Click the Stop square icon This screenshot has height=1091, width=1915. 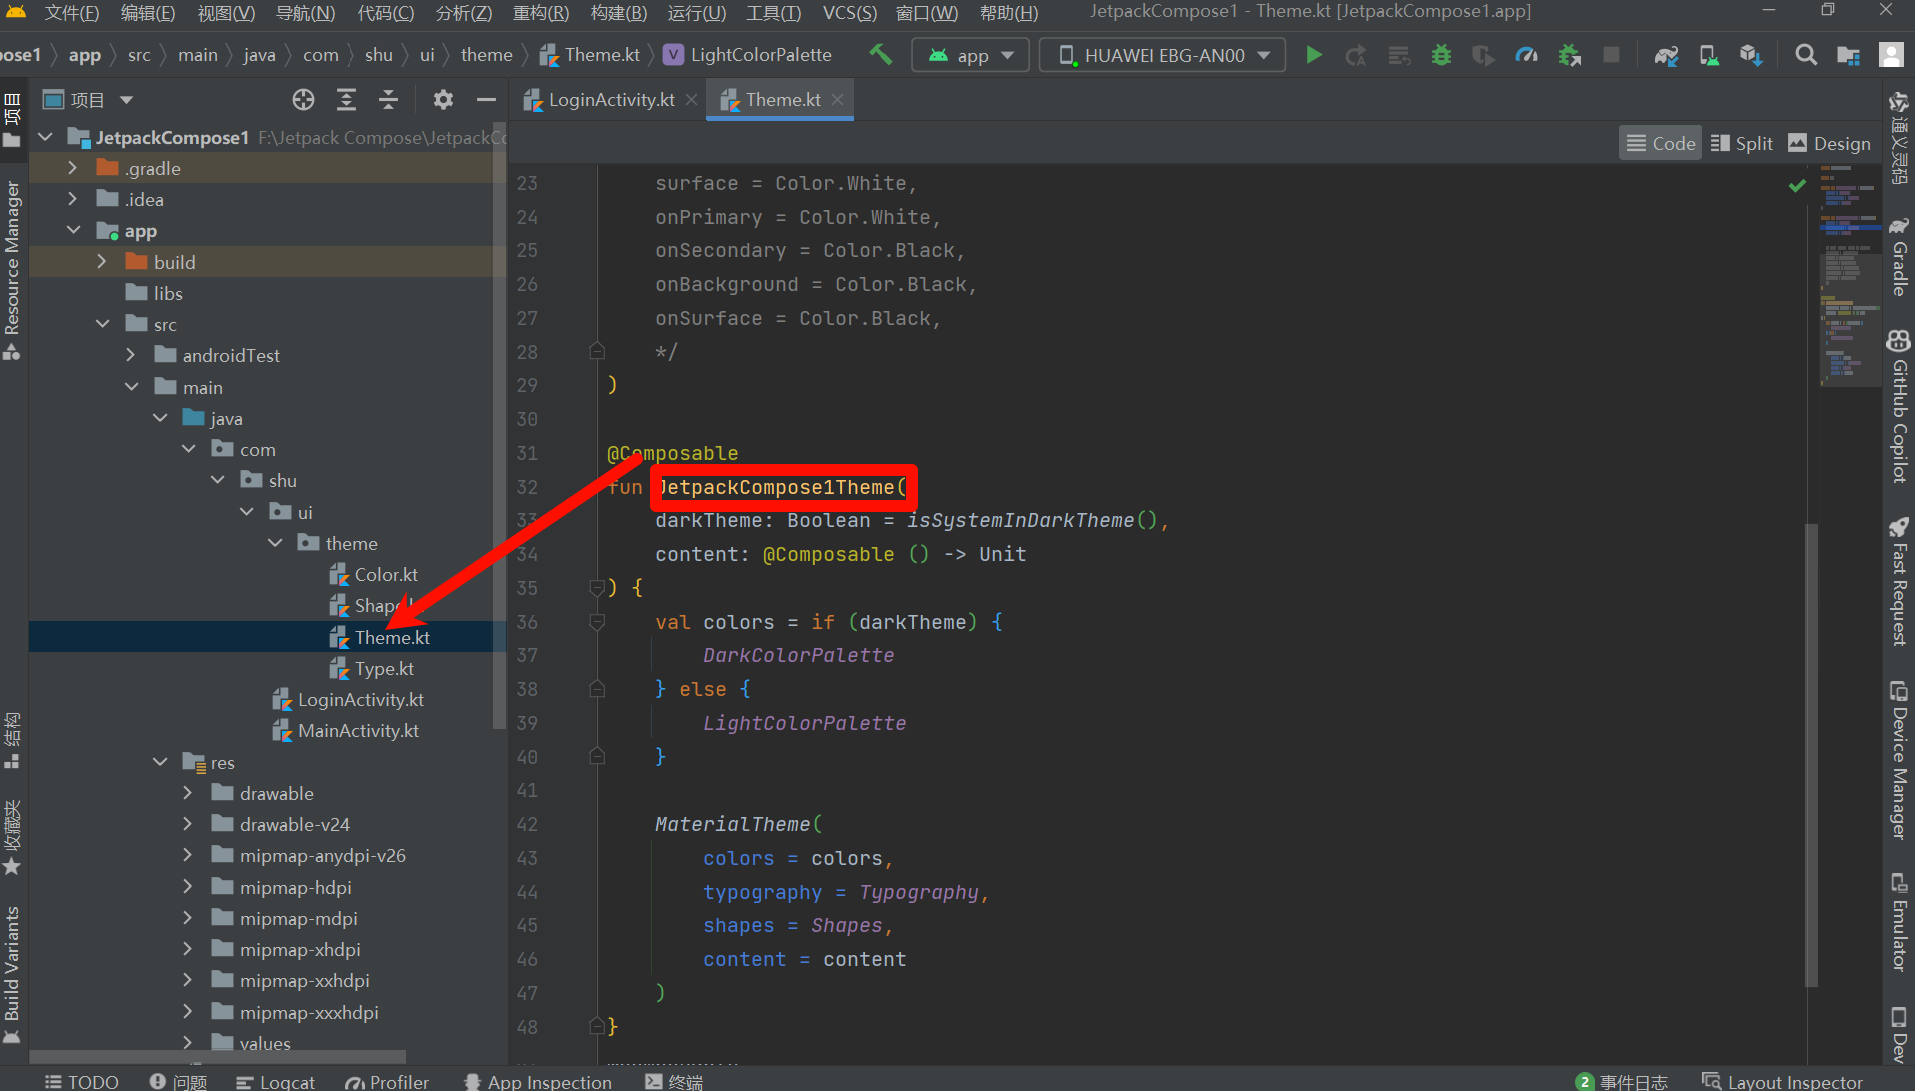pos(1611,55)
